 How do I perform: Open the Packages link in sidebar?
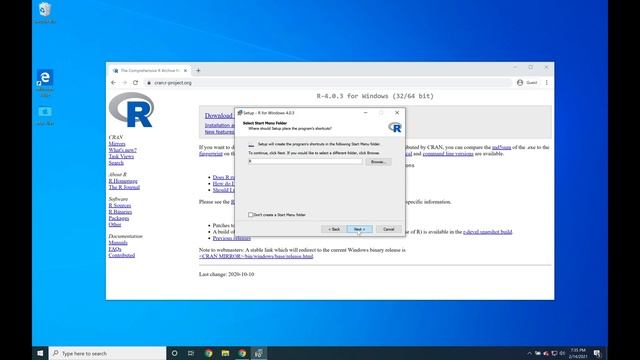click(x=119, y=218)
